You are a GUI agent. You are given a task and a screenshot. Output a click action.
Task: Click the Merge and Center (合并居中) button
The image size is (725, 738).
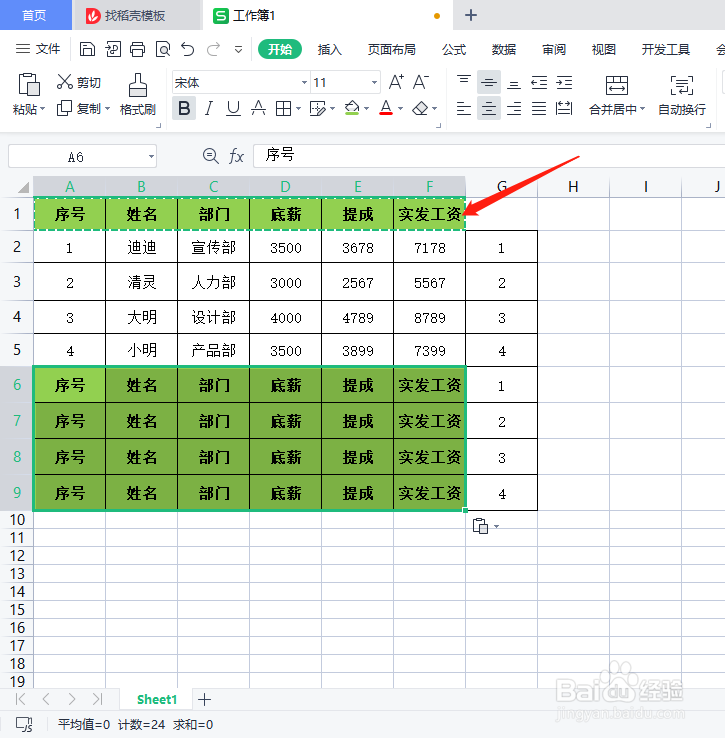tap(617, 95)
